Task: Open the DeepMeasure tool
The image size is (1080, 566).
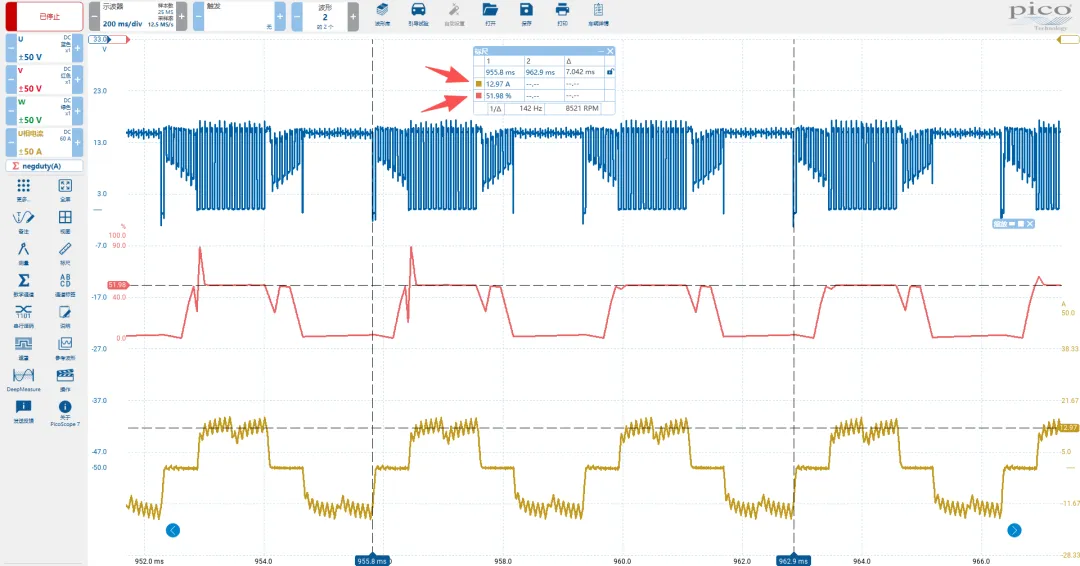Action: click(x=24, y=376)
